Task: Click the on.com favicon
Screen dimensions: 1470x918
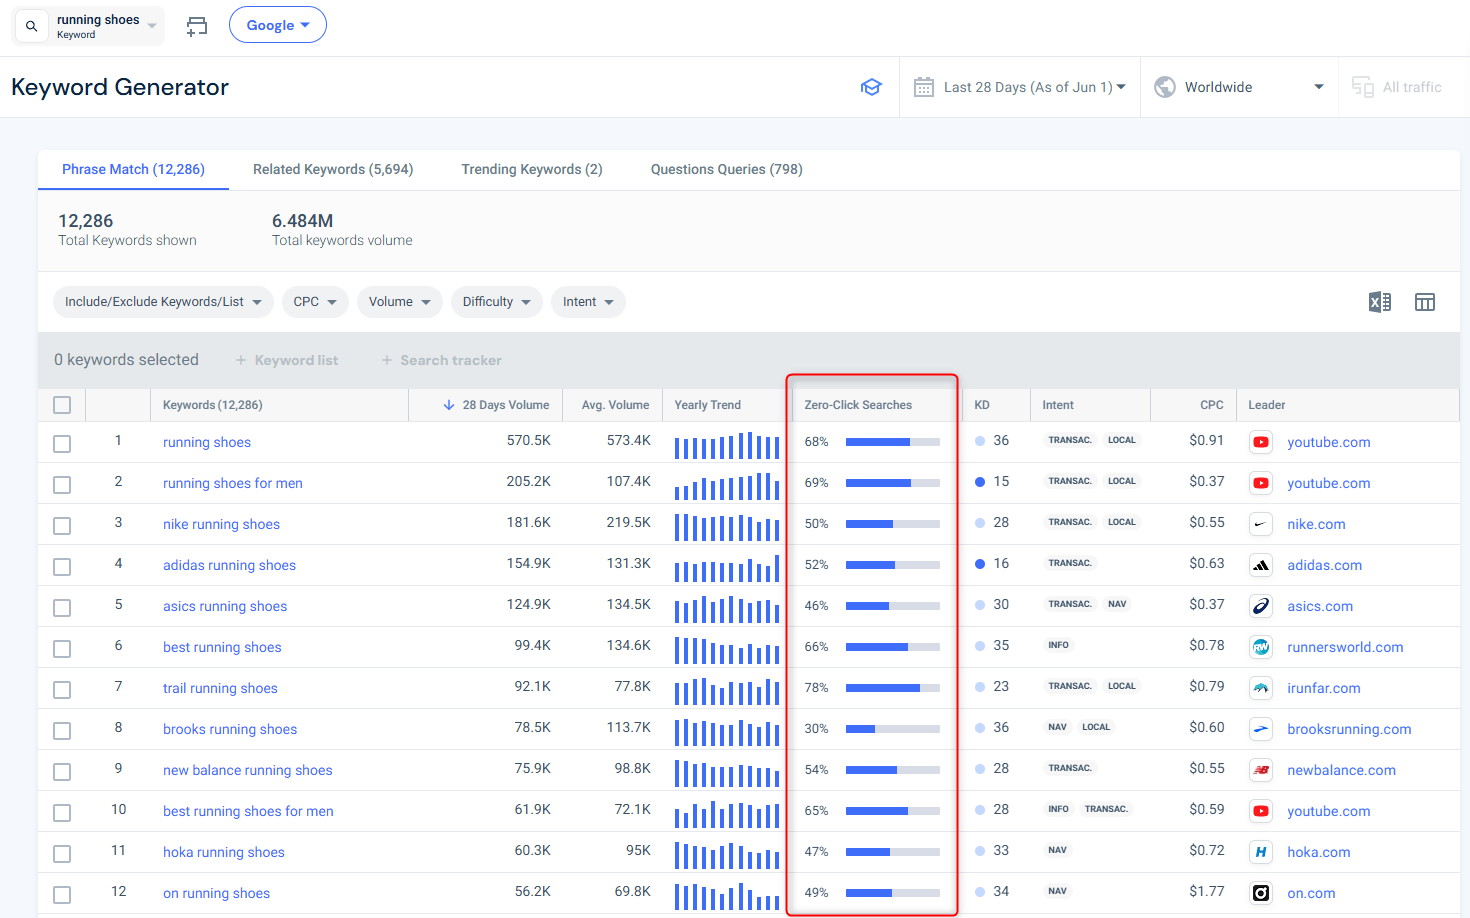Action: (1261, 893)
